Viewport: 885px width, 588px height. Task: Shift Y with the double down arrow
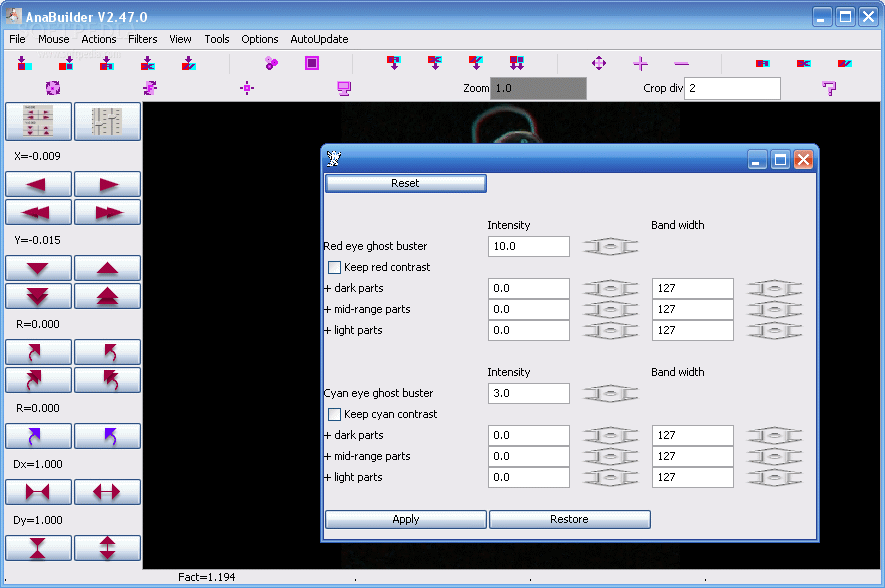click(38, 296)
